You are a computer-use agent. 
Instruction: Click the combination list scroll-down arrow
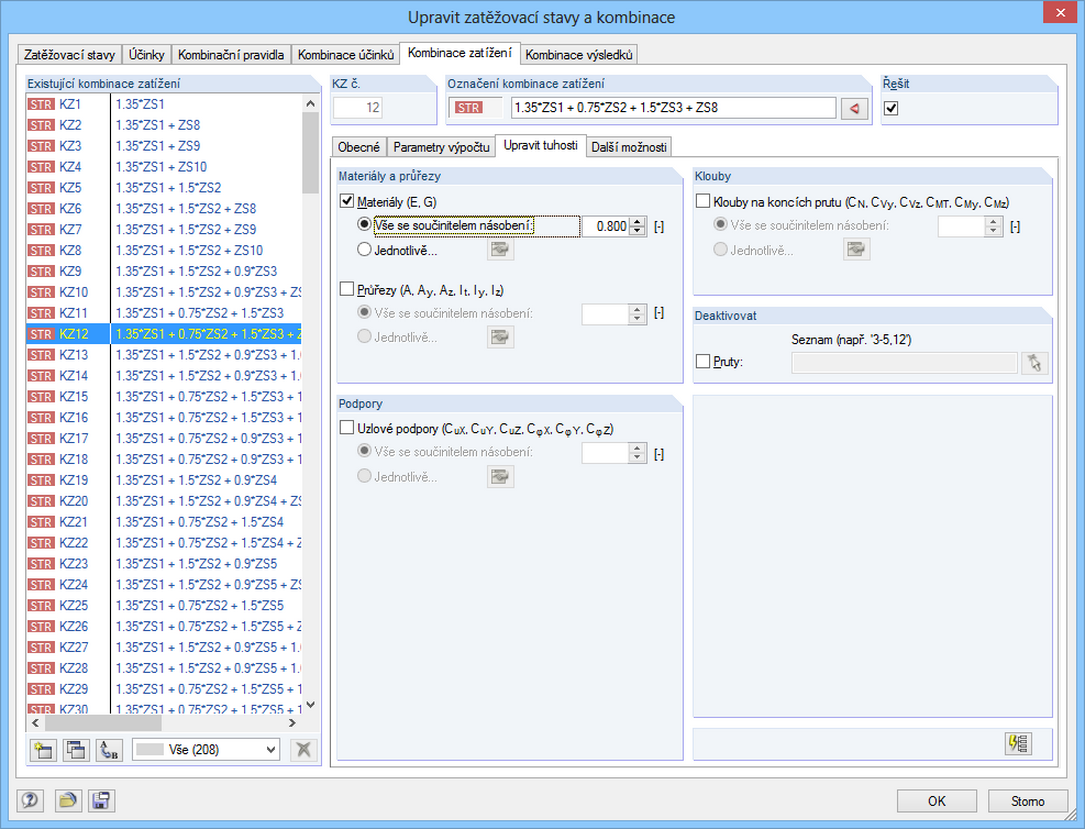point(311,704)
